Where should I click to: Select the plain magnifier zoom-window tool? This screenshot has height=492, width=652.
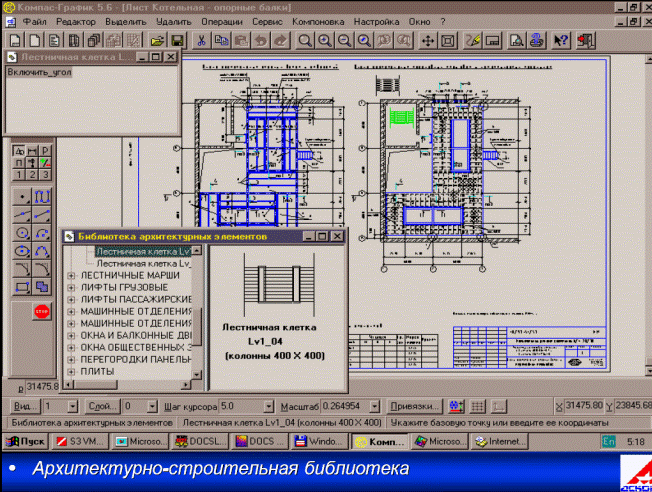[305, 40]
